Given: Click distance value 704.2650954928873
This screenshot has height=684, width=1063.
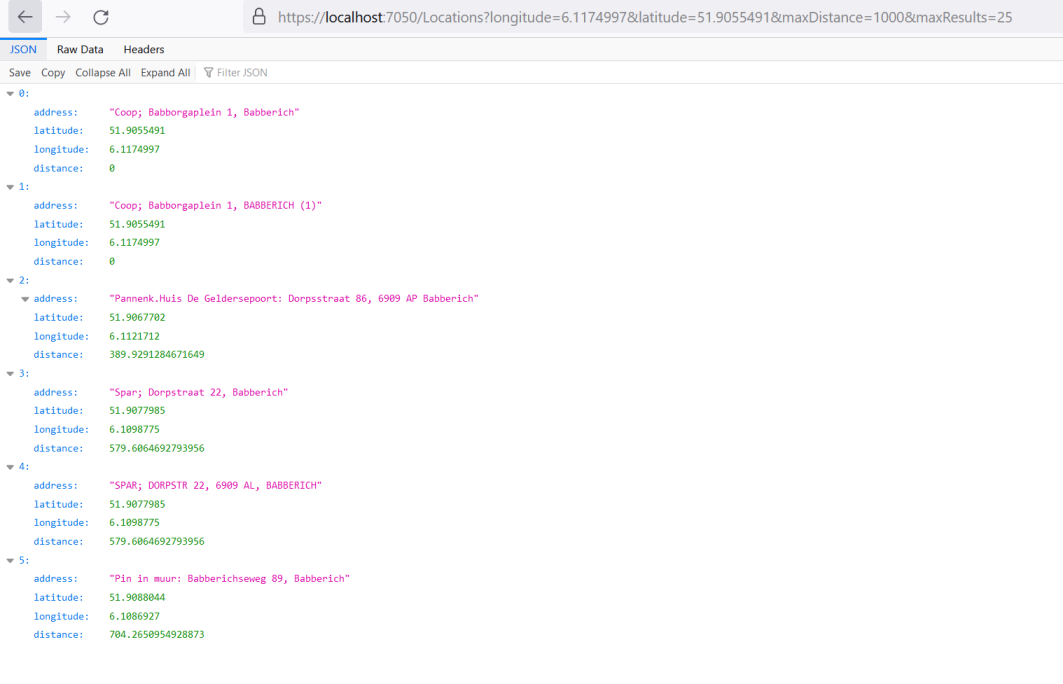Looking at the screenshot, I should click(x=157, y=635).
